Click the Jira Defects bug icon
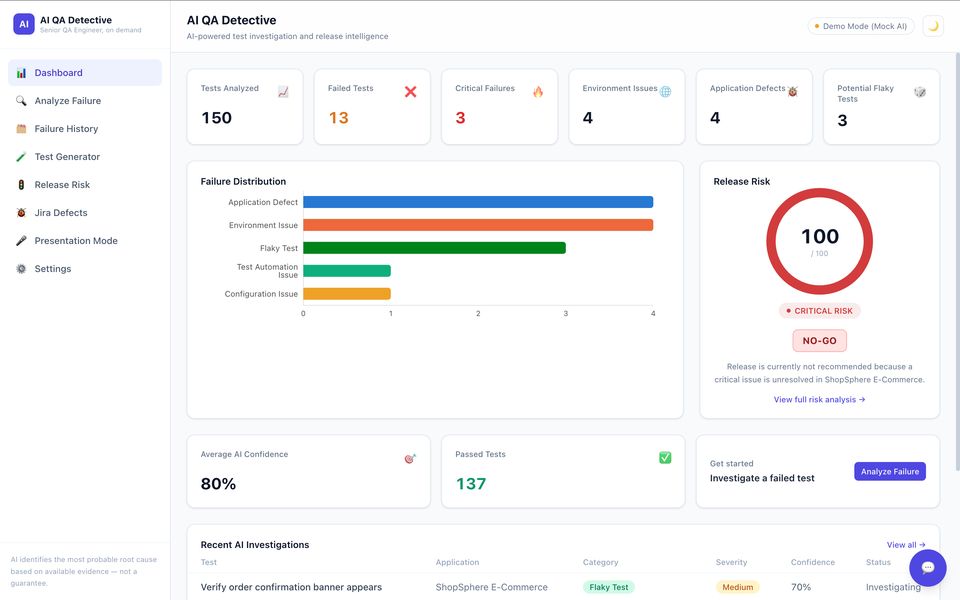Viewport: 960px width, 600px height. [x=21, y=212]
